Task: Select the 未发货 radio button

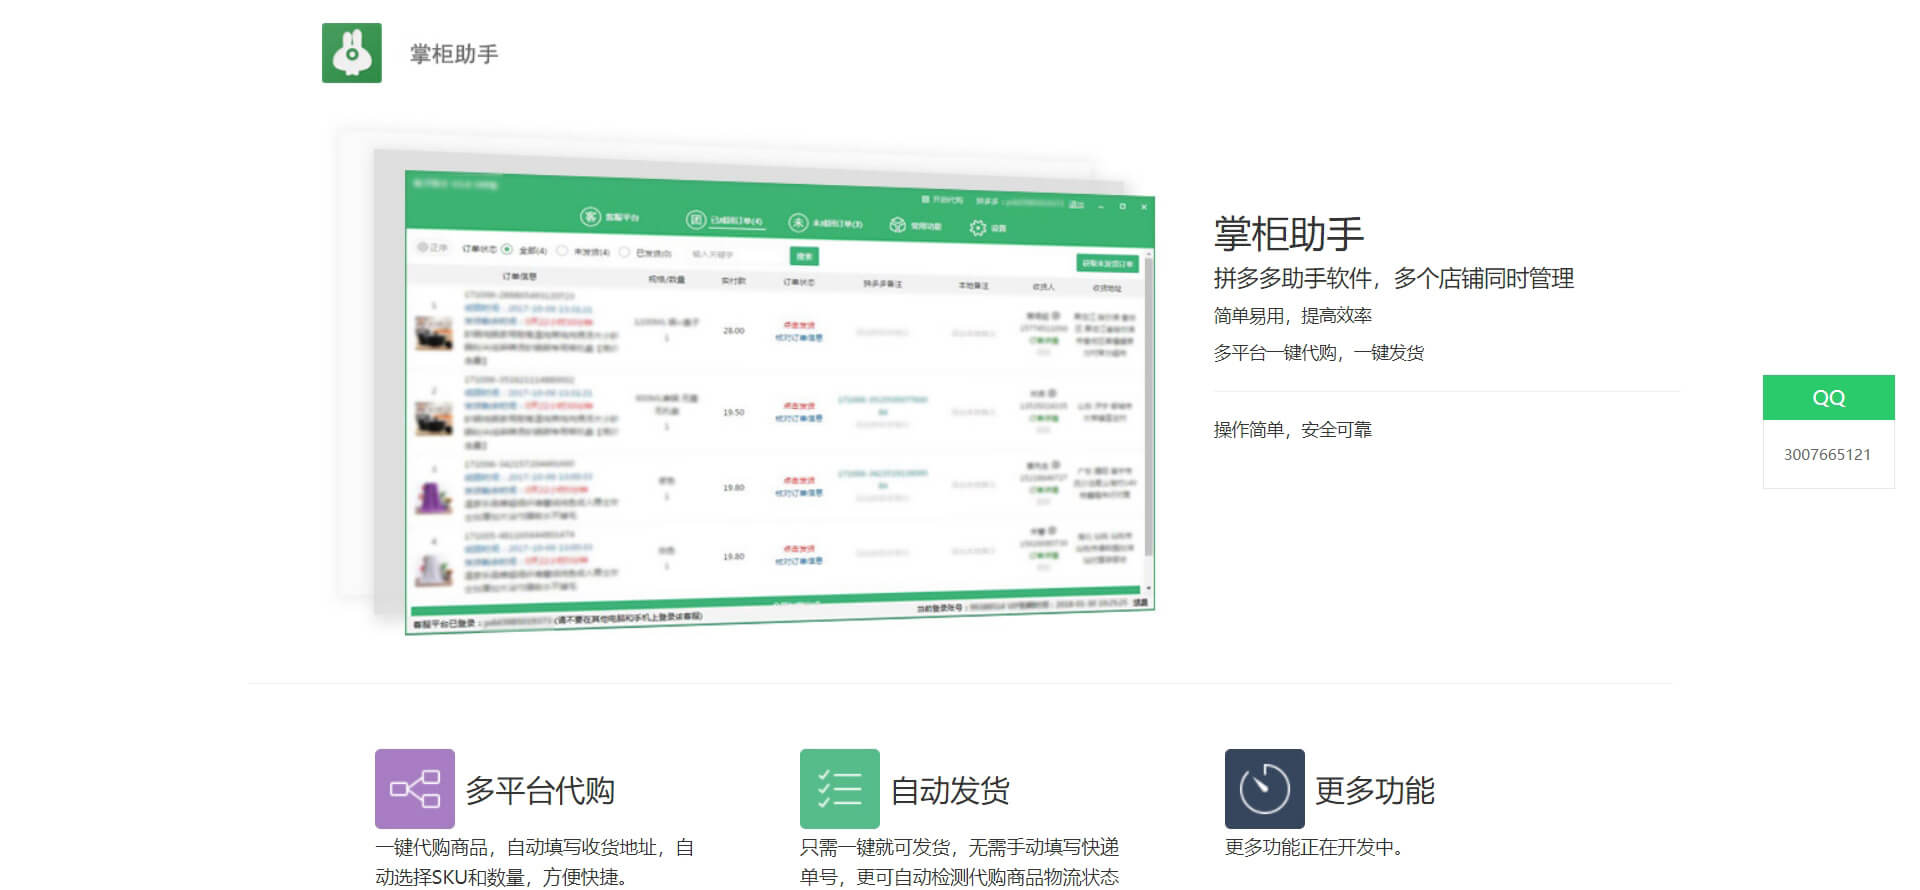Action: (562, 251)
